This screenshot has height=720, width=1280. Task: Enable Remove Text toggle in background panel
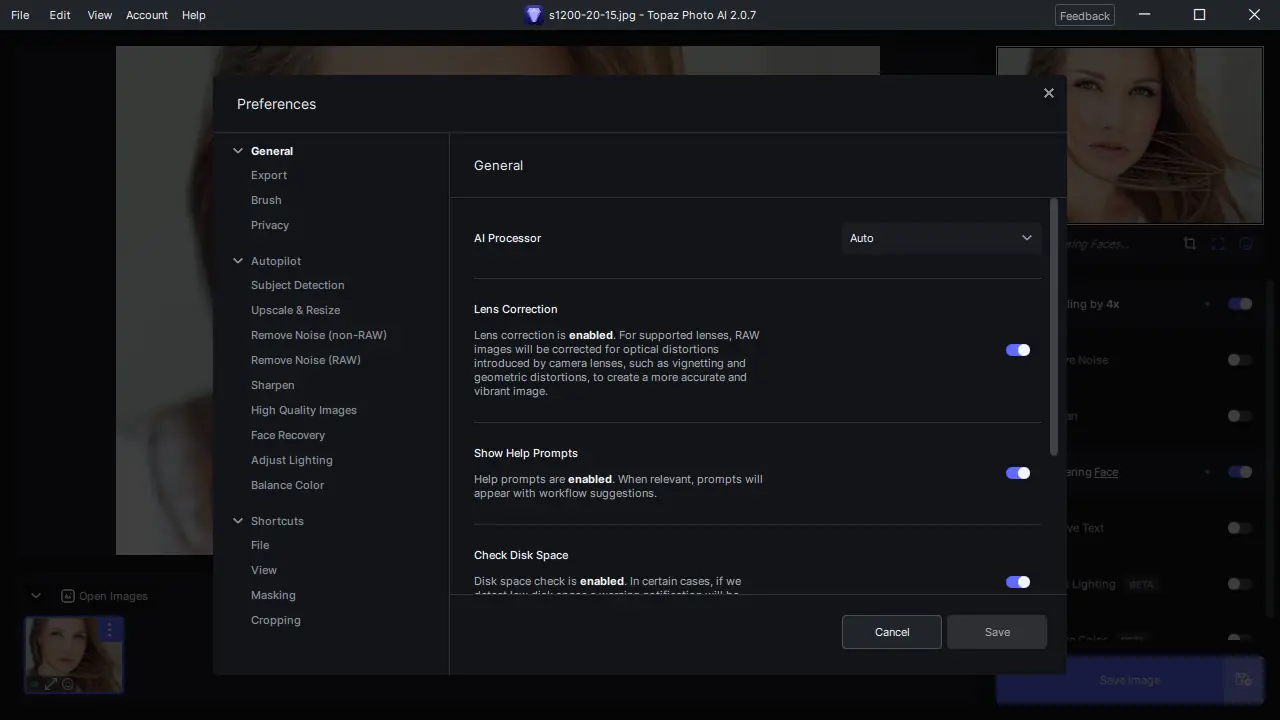pyautogui.click(x=1240, y=528)
